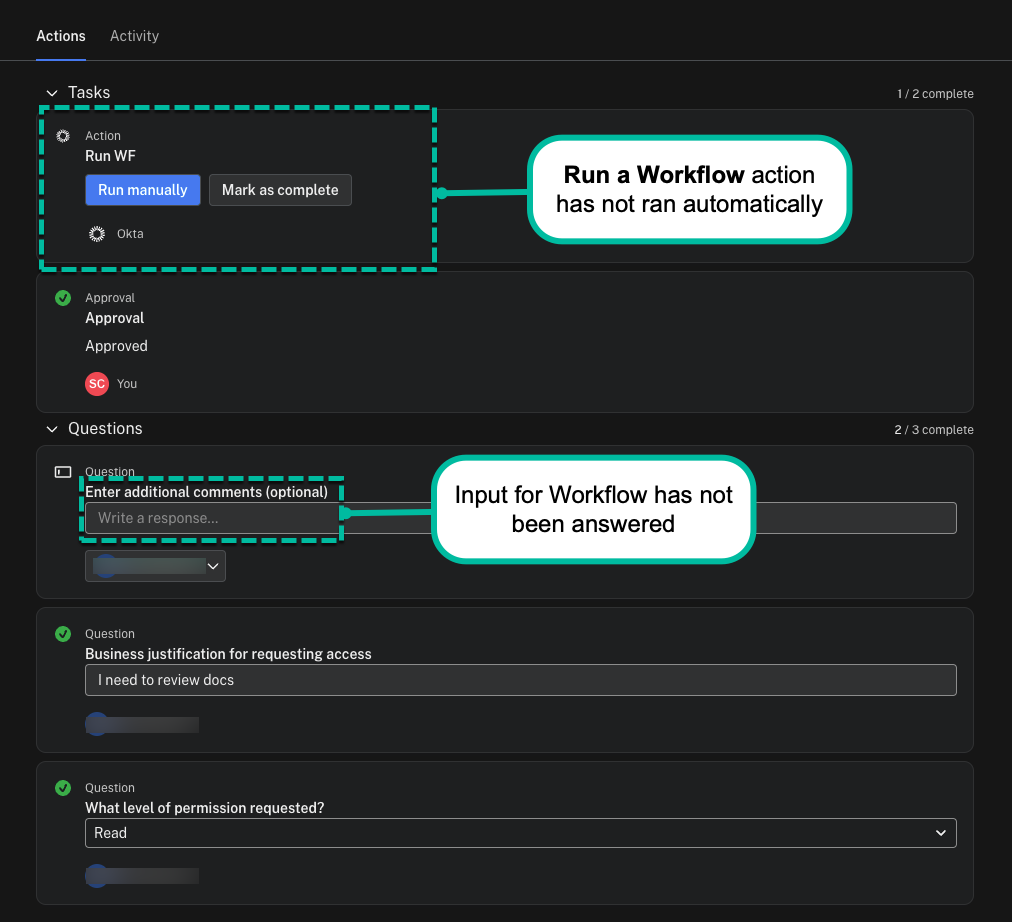Click the Question input icon next to comments question
The image size is (1012, 922).
tap(63, 471)
